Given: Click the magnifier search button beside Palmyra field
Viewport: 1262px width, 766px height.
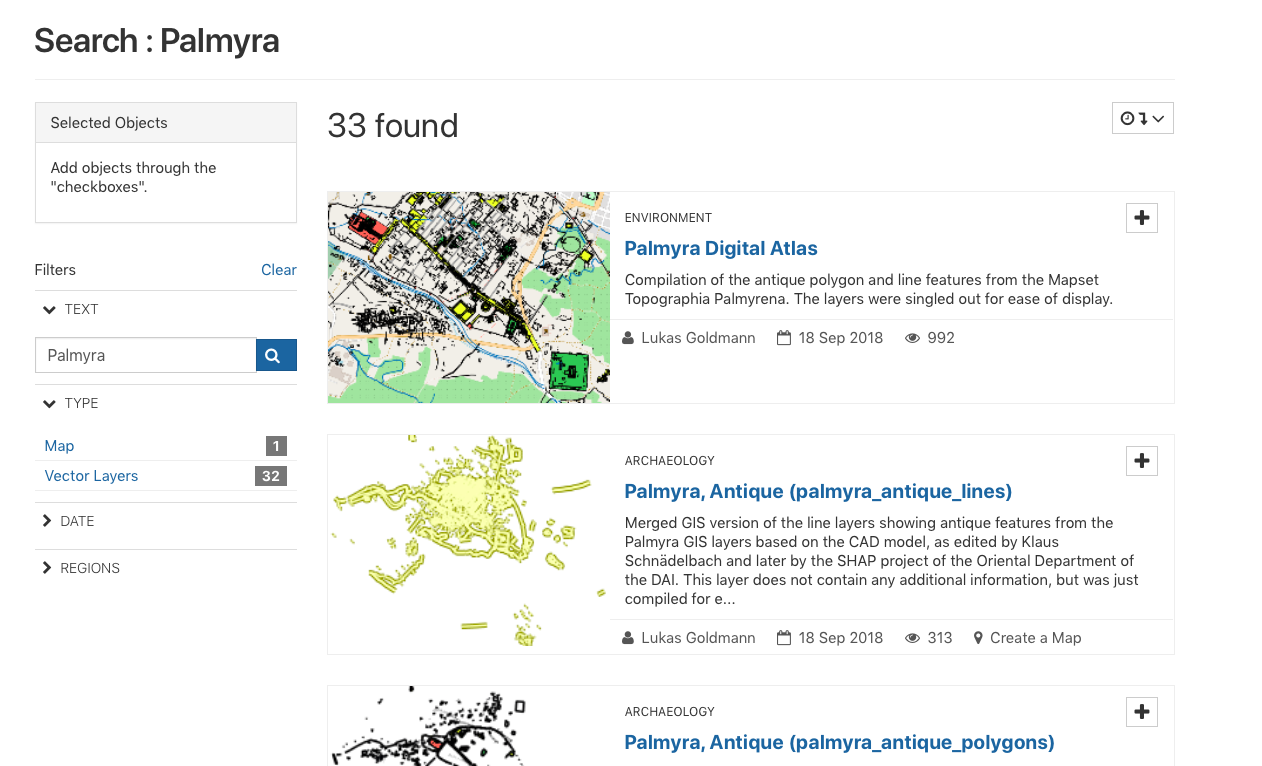Looking at the screenshot, I should click(x=276, y=355).
